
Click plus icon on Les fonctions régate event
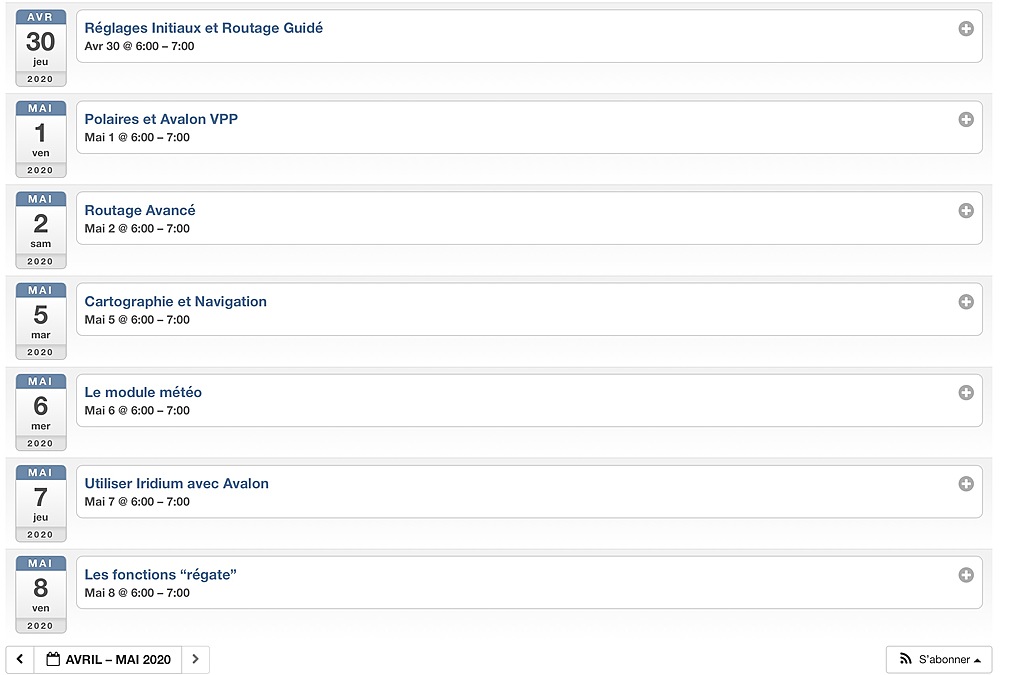pyautogui.click(x=966, y=575)
